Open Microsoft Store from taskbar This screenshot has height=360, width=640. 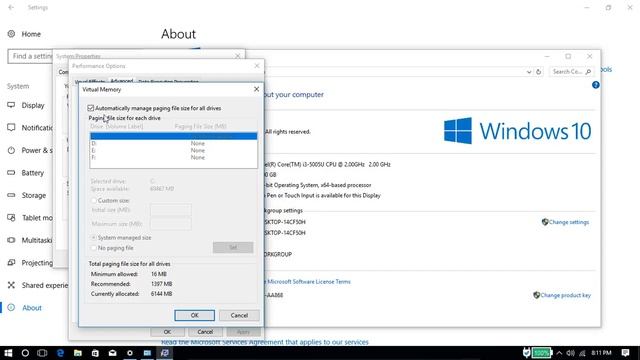(95, 353)
